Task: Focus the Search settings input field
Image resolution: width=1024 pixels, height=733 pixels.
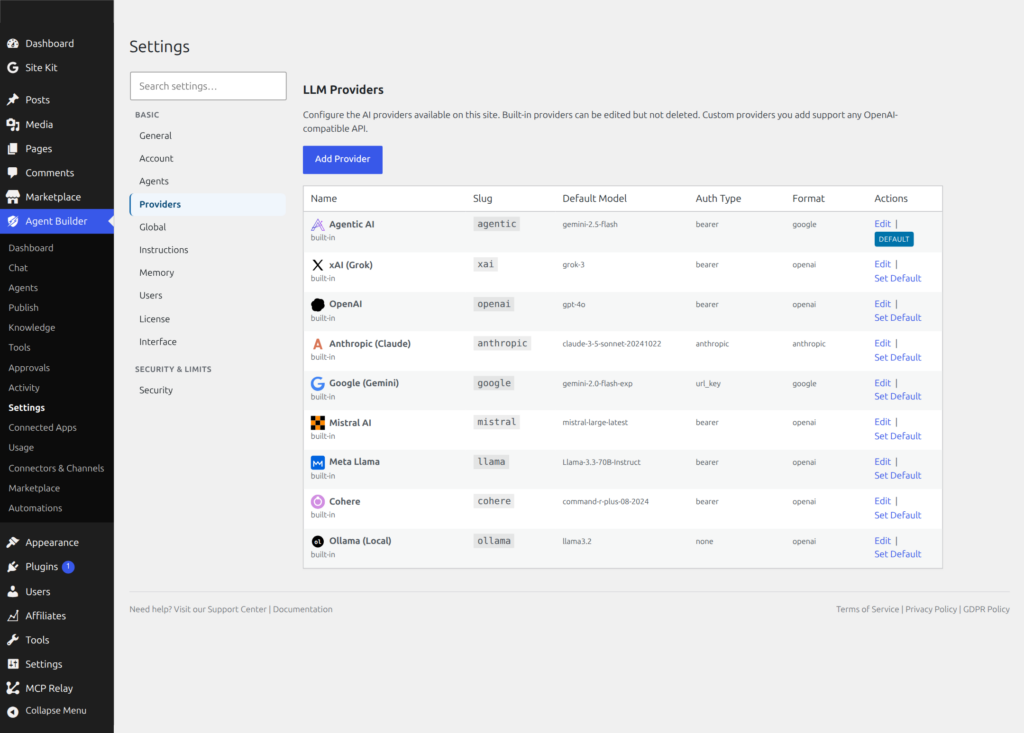Action: 208,86
